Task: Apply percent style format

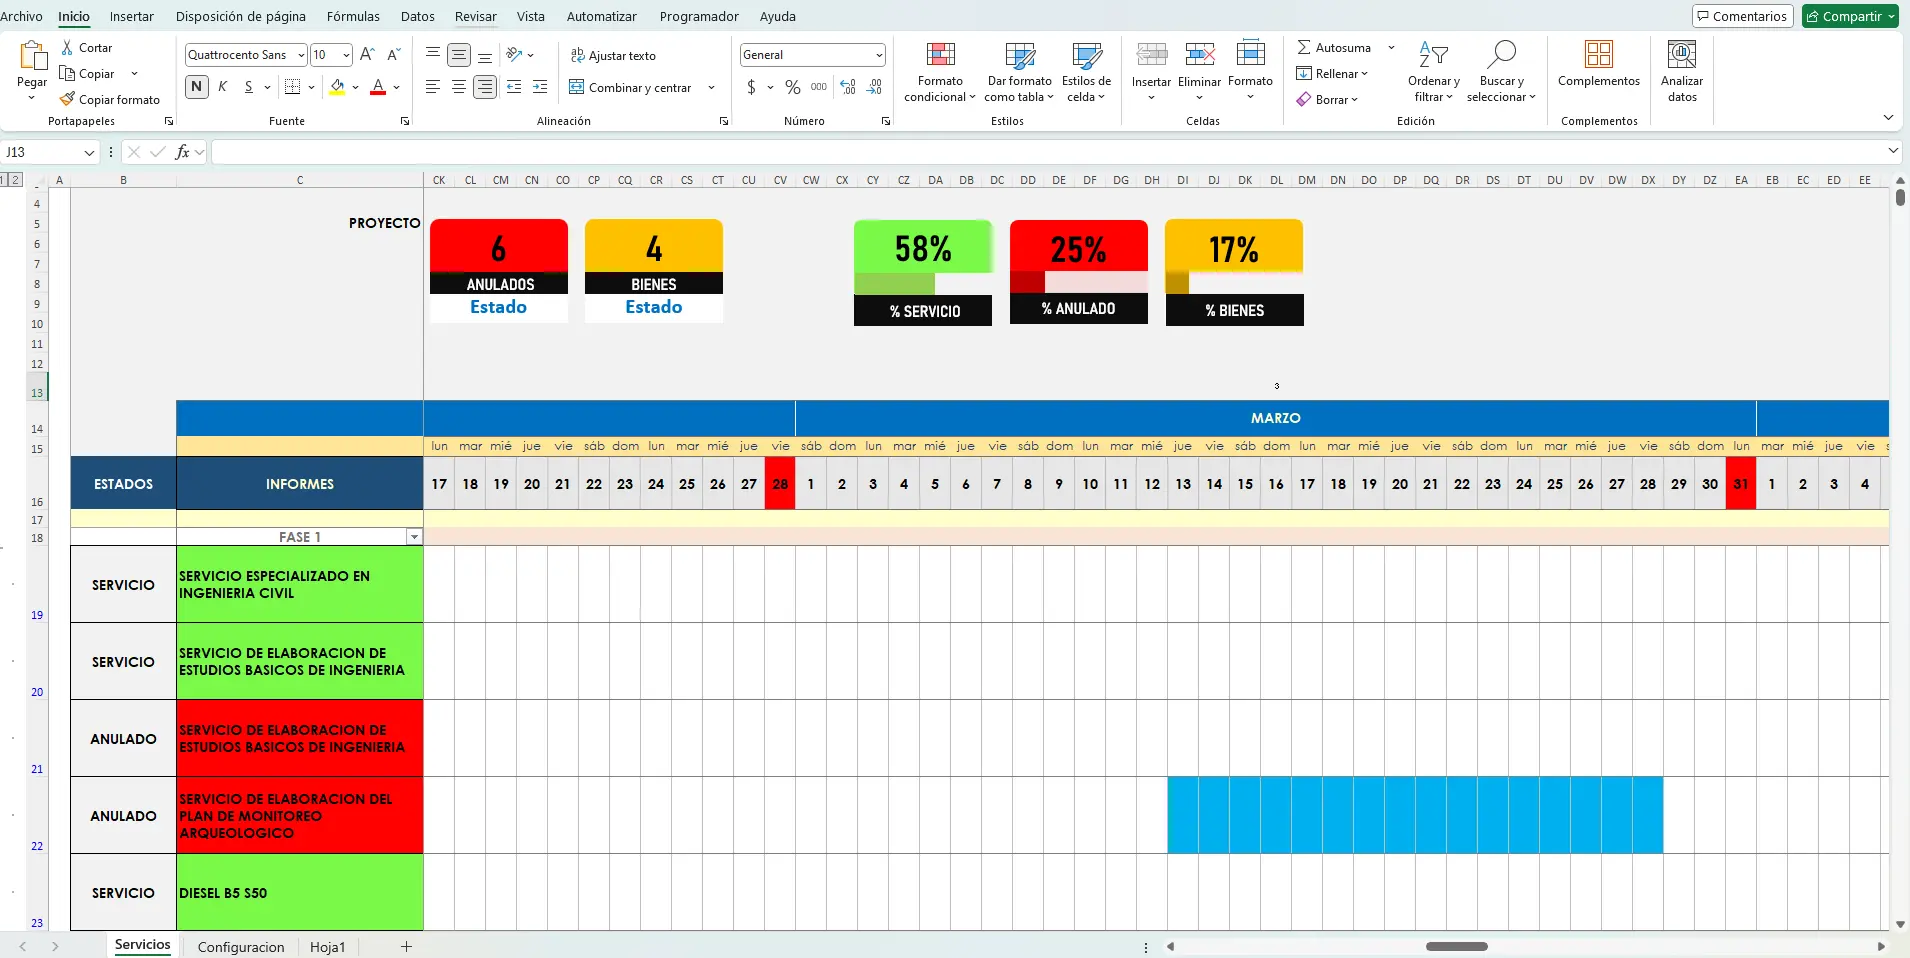Action: tap(793, 87)
